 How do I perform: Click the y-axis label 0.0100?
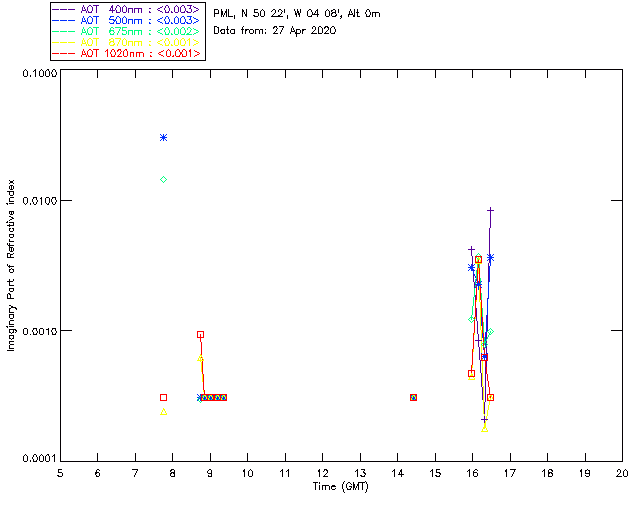coord(39,201)
